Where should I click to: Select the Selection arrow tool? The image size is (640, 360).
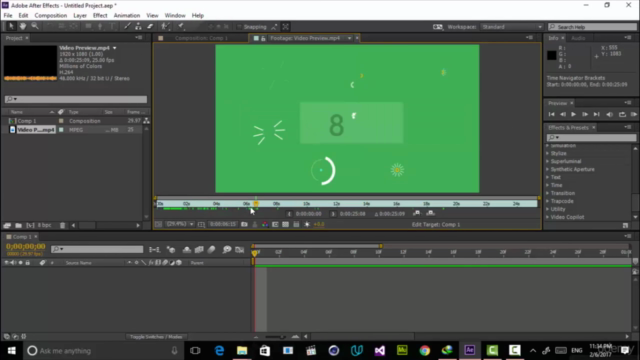pyautogui.click(x=11, y=27)
